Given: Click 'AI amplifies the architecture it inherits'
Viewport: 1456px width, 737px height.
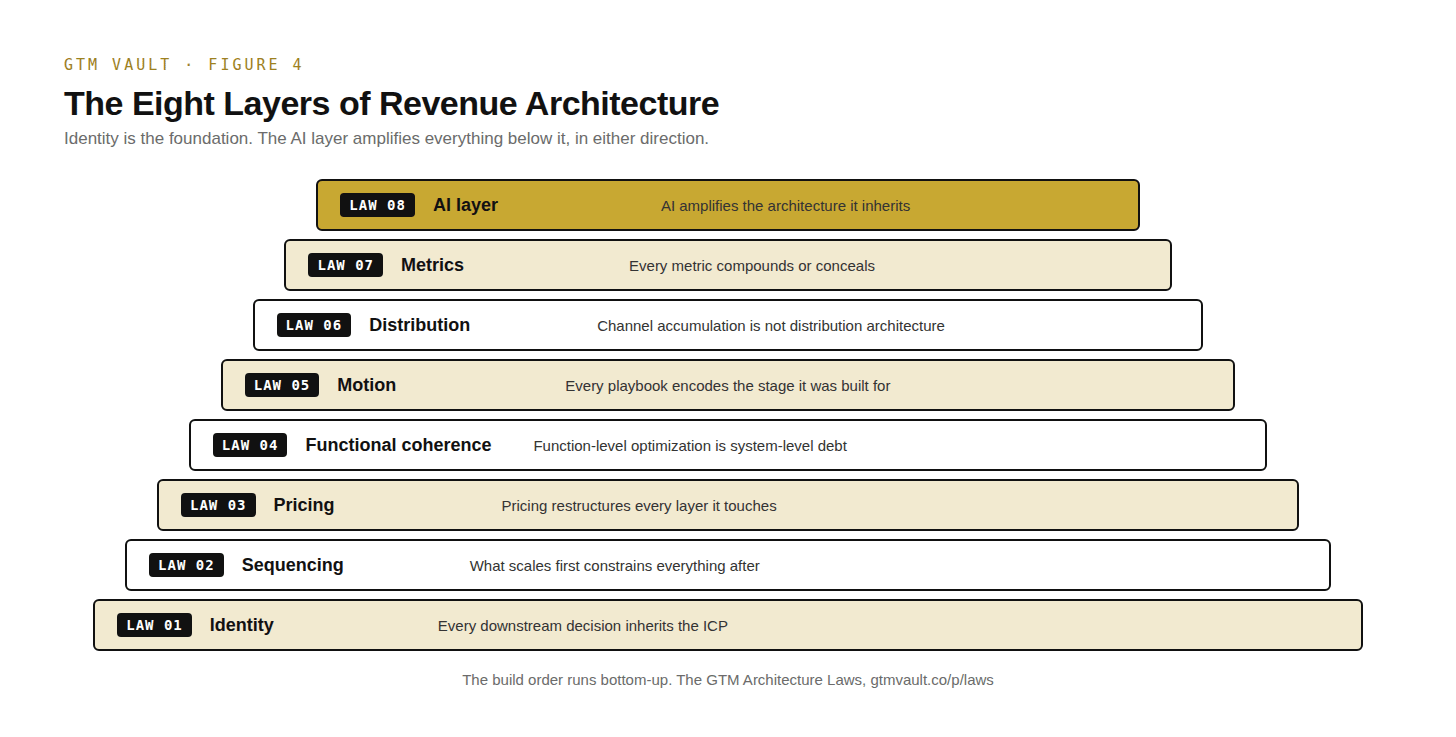Looking at the screenshot, I should pyautogui.click(x=785, y=206).
